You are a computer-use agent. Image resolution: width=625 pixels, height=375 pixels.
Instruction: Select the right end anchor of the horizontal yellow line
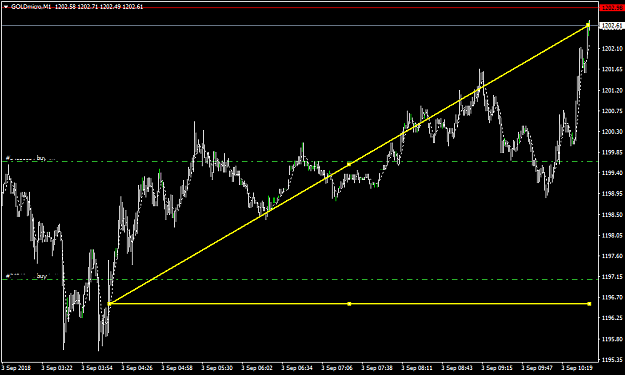click(x=589, y=304)
